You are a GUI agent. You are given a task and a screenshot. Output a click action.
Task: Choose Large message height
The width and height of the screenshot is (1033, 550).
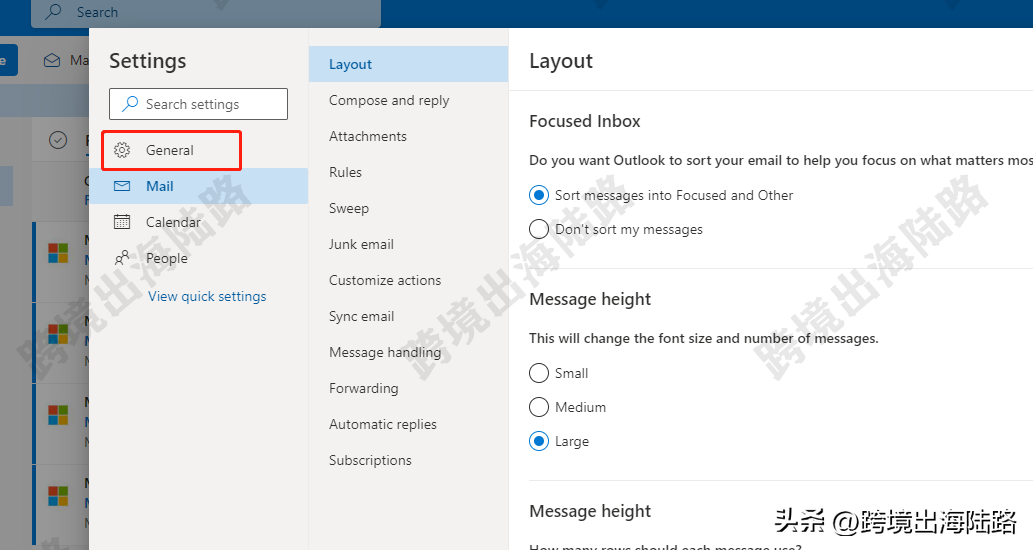539,441
